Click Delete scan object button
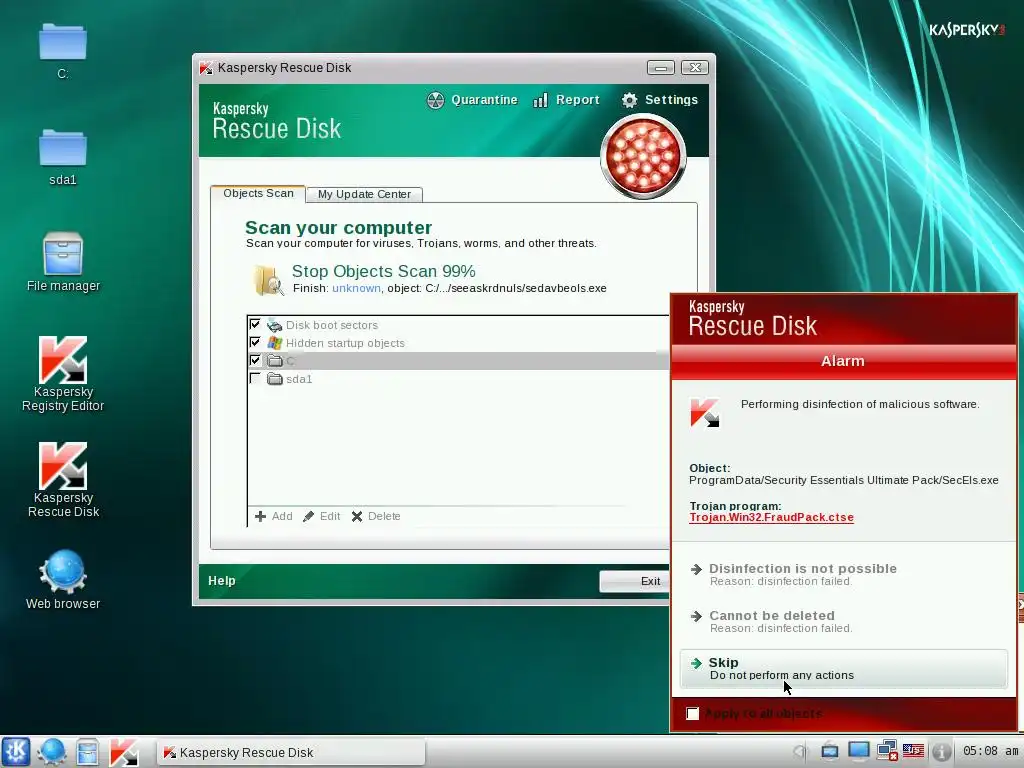Viewport: 1024px width, 768px height. pos(376,516)
